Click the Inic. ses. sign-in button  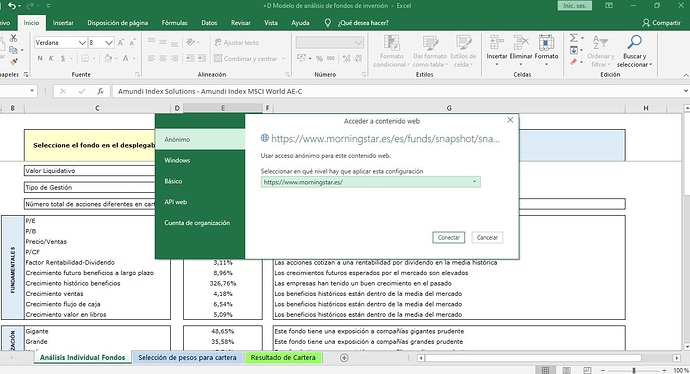point(575,6)
